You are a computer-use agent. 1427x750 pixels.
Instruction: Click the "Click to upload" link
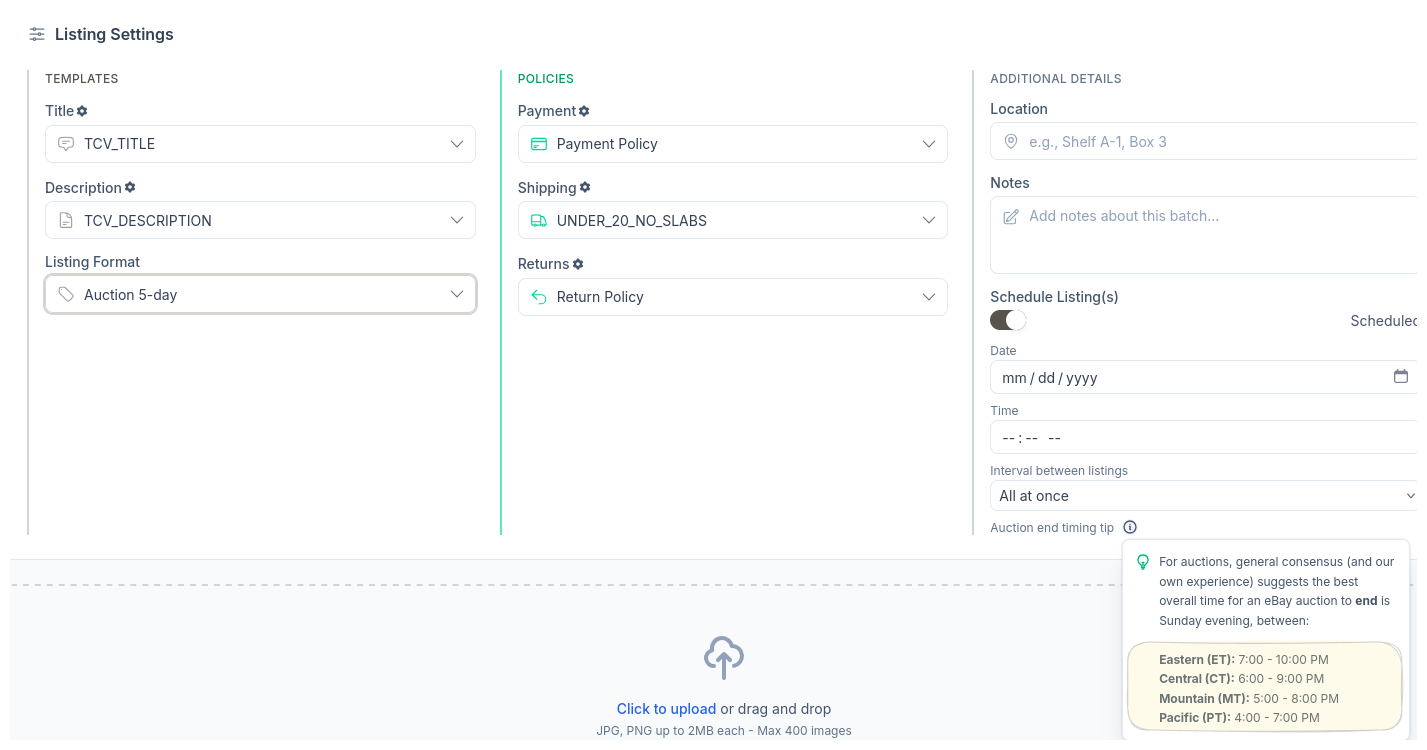click(666, 709)
